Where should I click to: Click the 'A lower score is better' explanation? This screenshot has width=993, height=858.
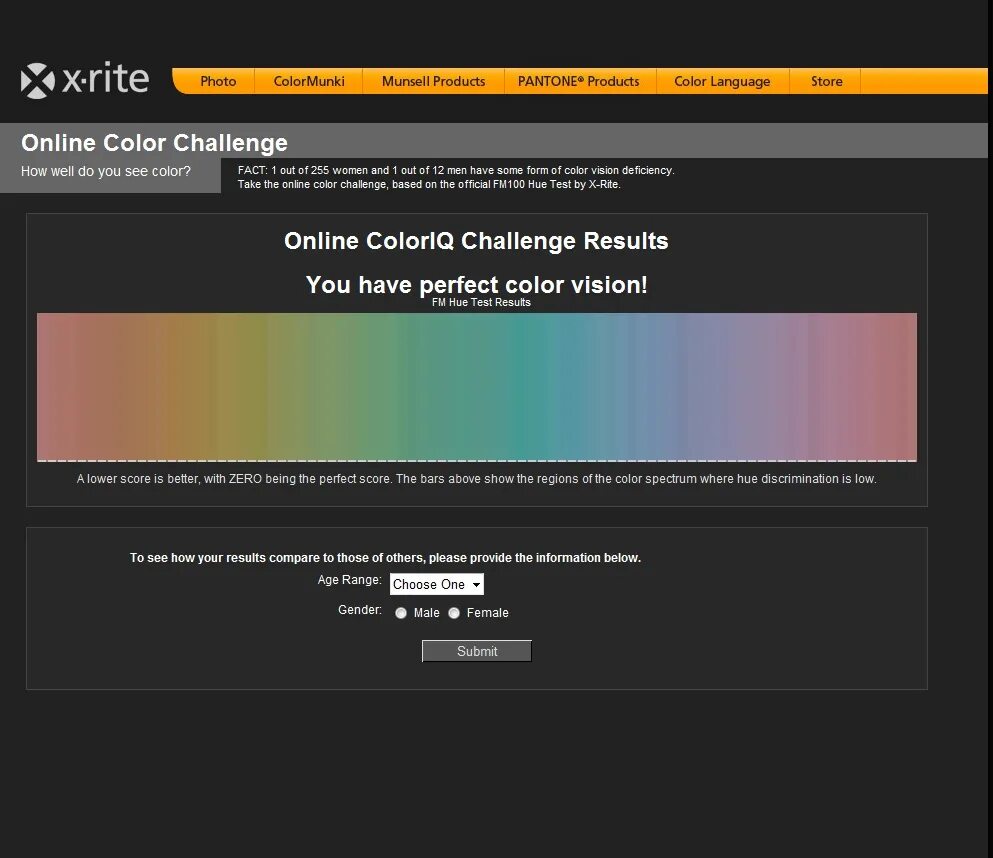[x=477, y=479]
